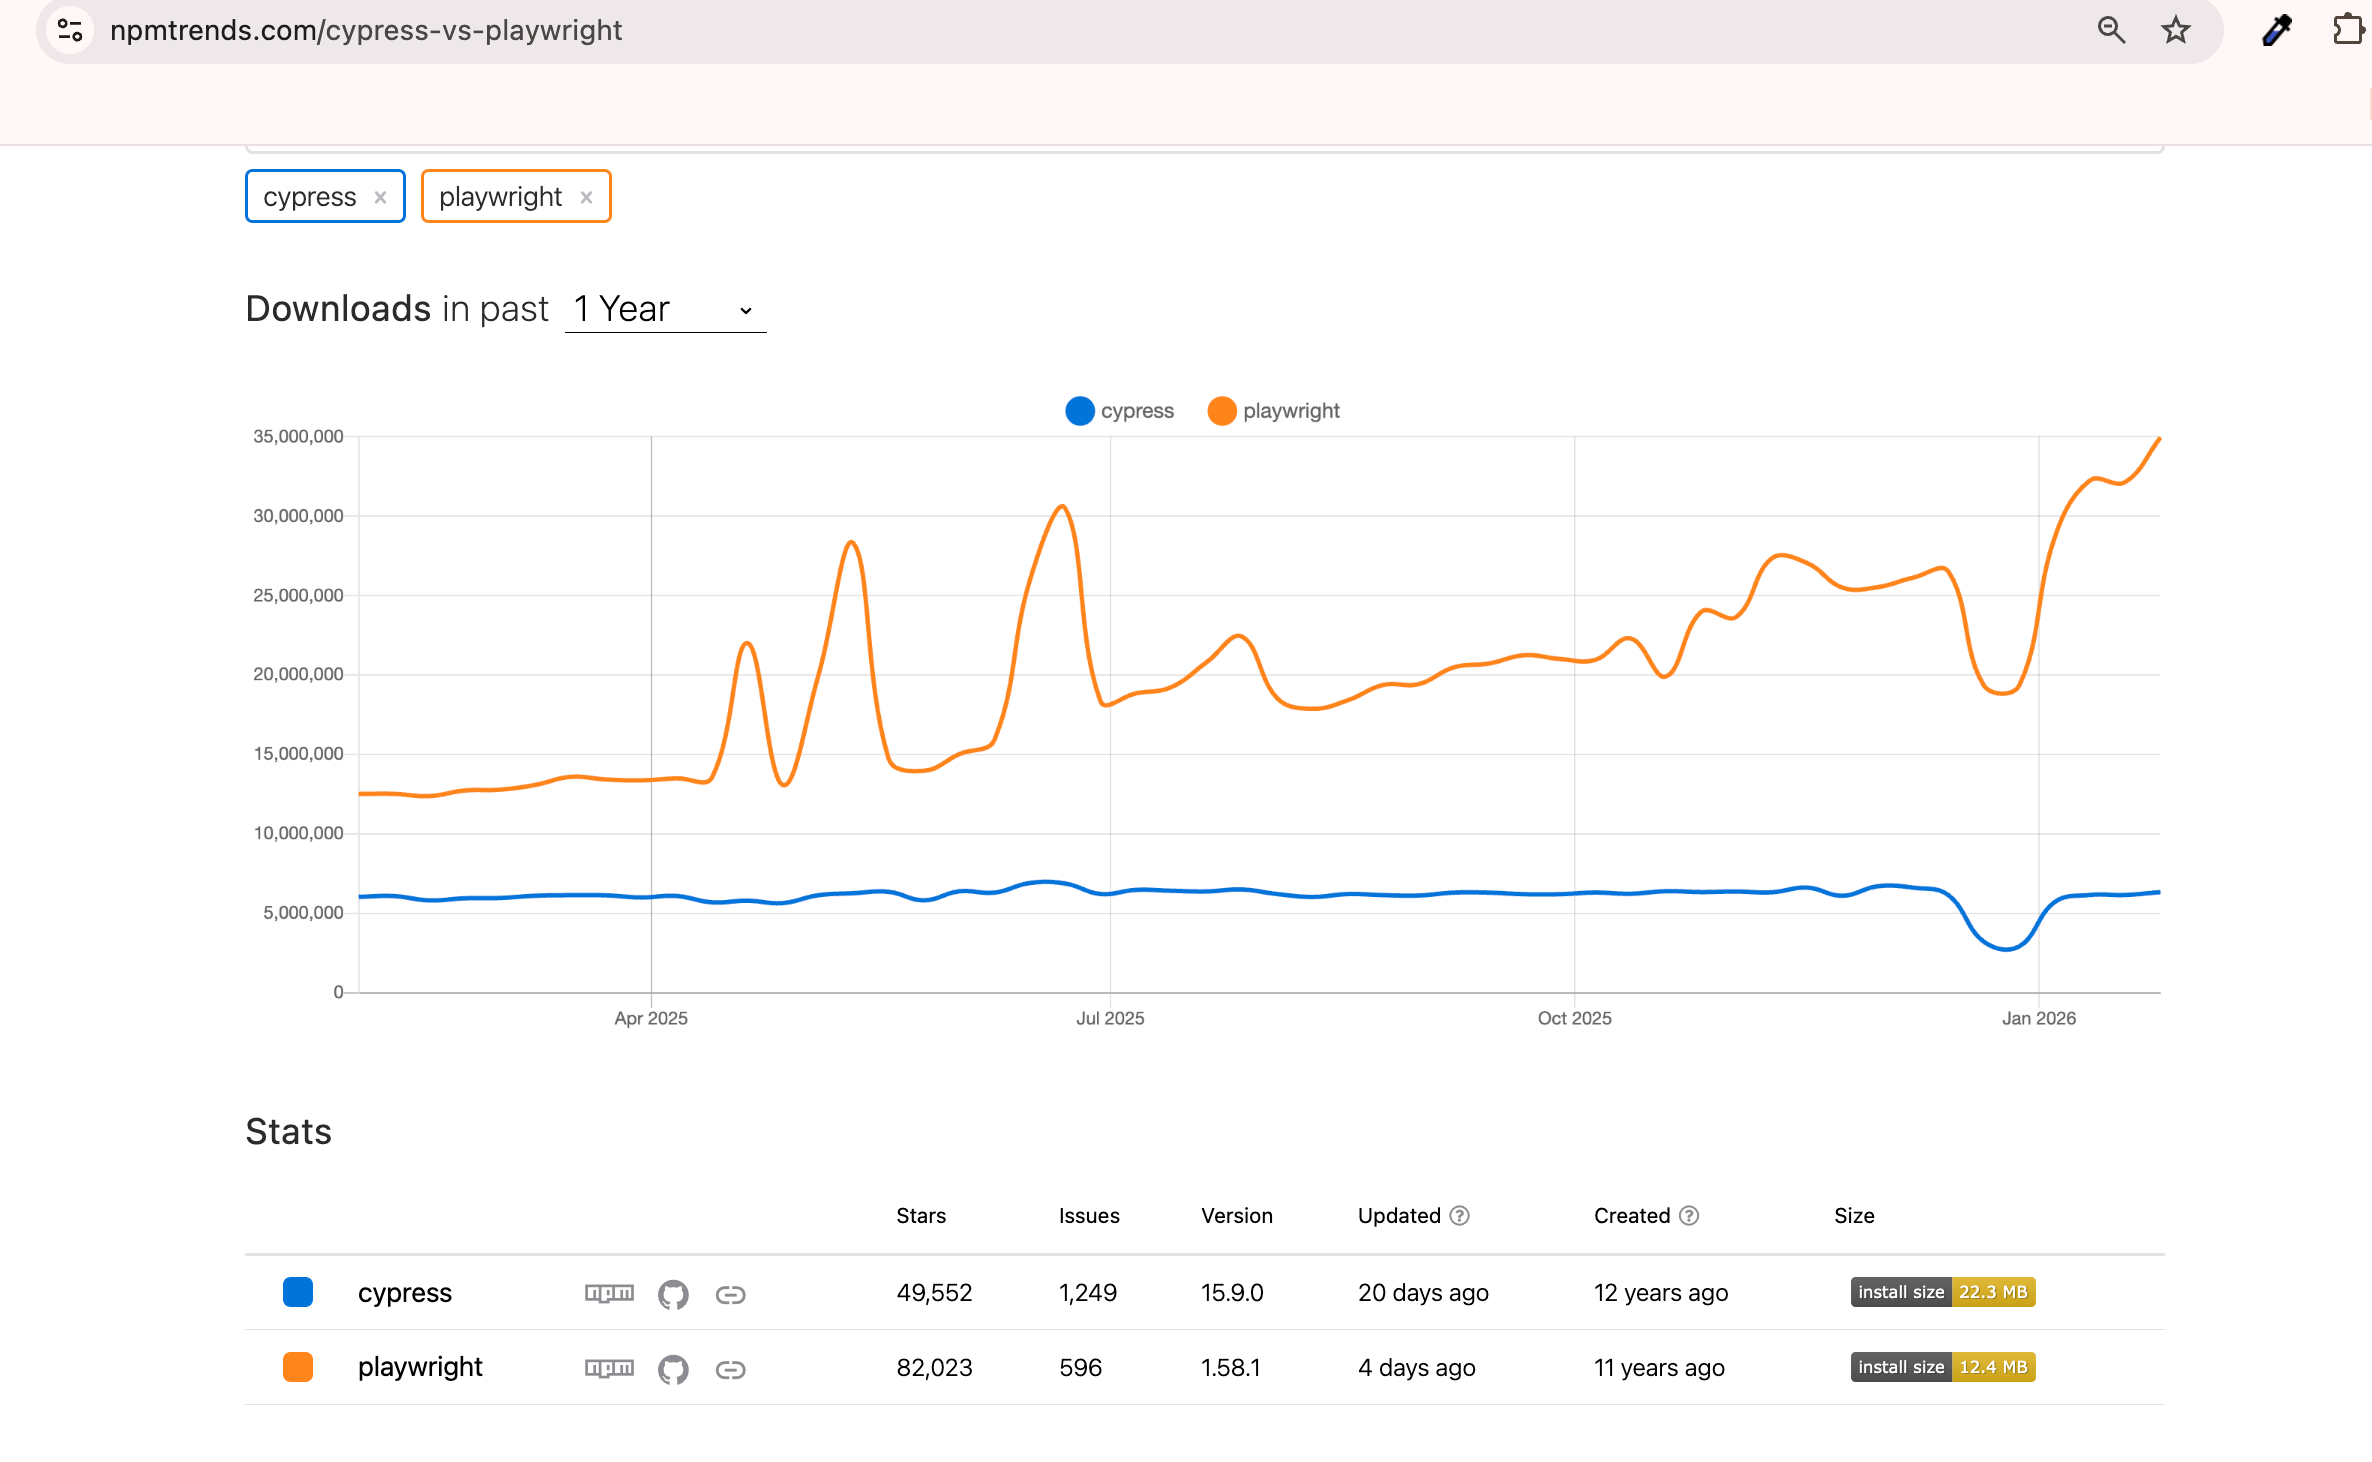
Task: Click the orange playwright color swatch
Action: (298, 1367)
